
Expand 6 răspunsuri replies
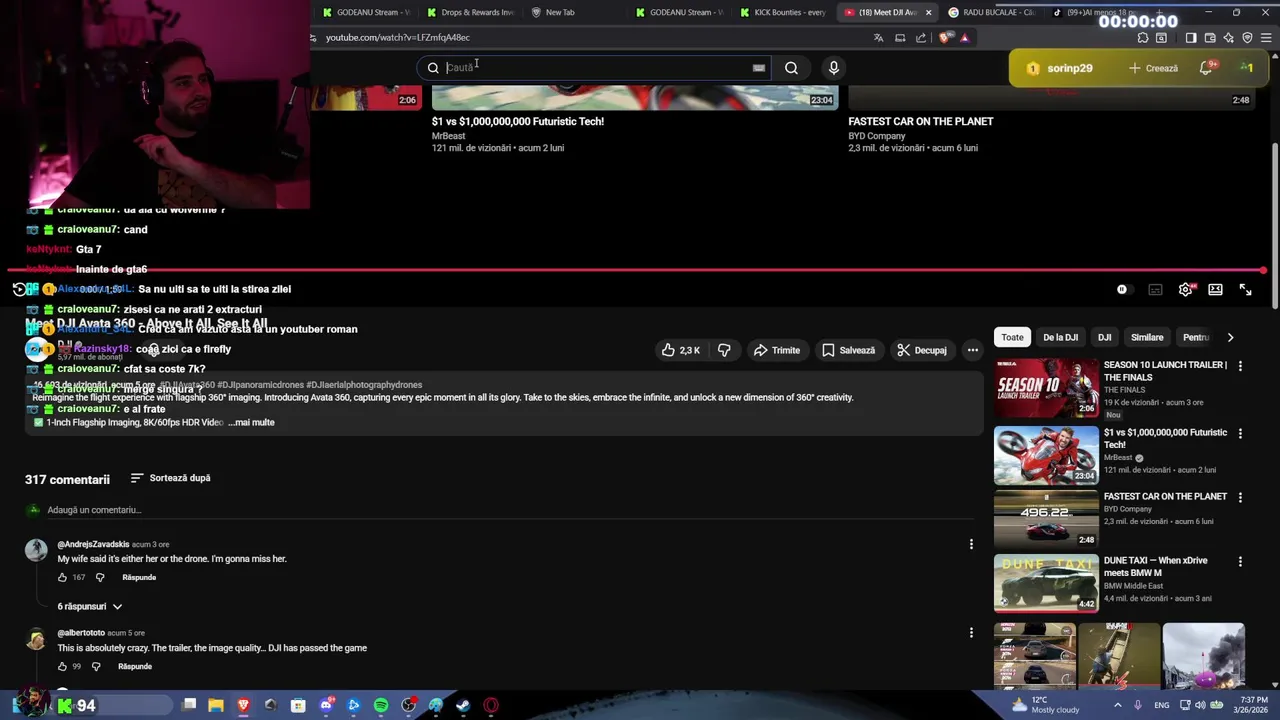coord(90,606)
